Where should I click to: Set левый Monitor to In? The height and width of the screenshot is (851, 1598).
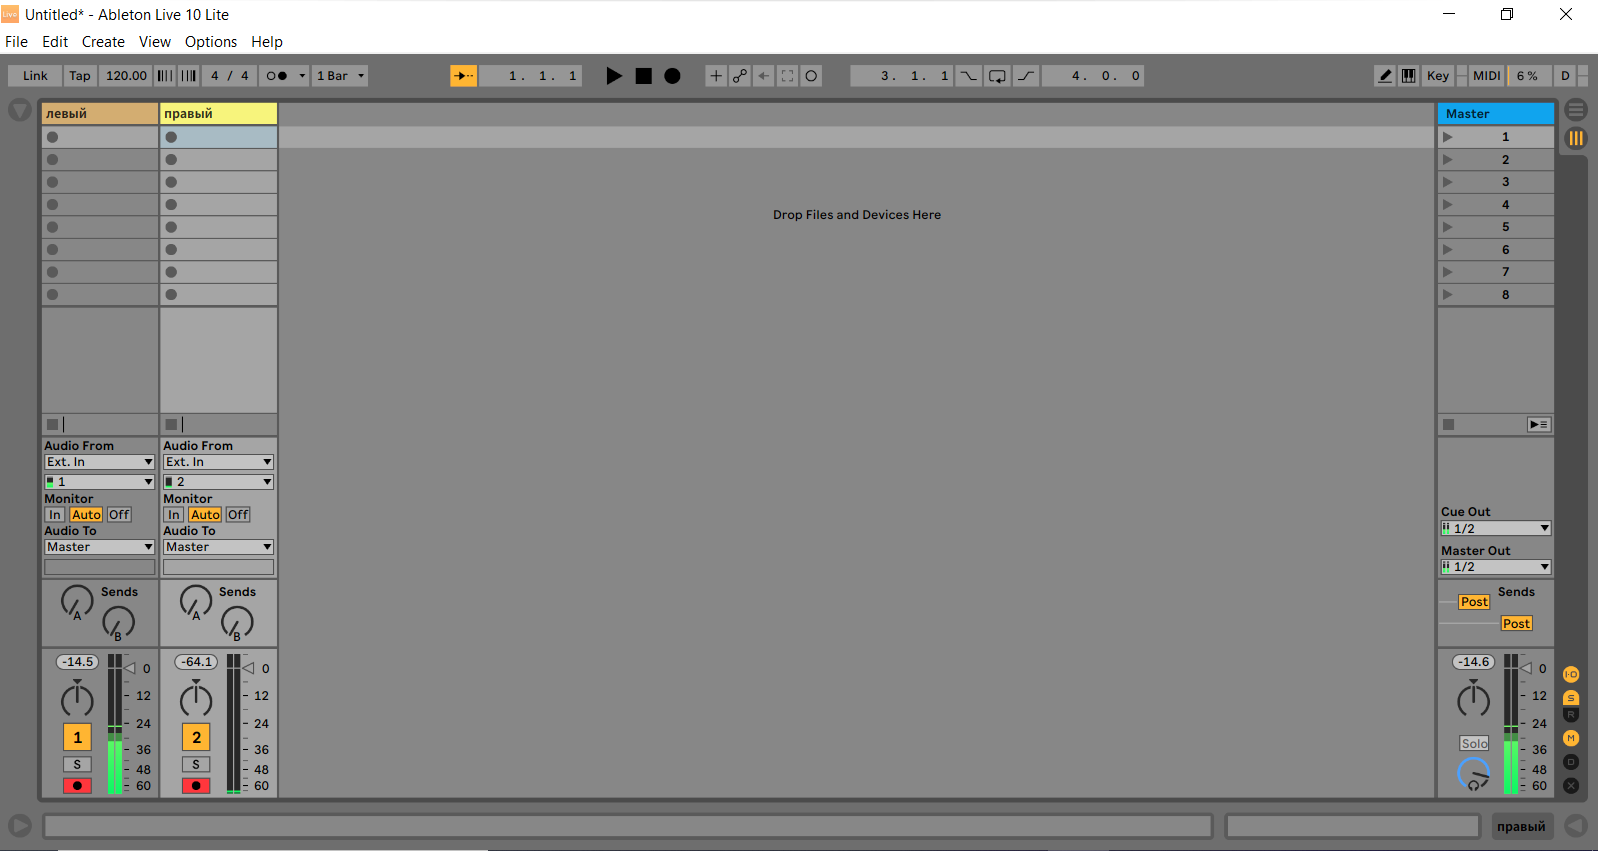[55, 515]
